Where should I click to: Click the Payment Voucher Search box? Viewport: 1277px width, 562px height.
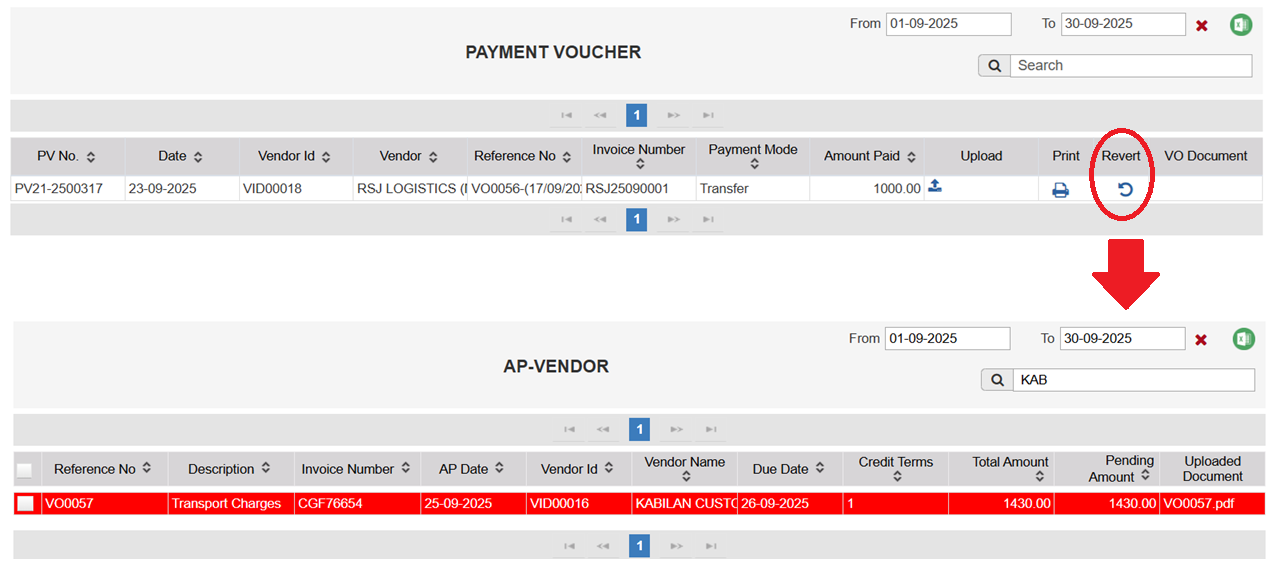[1130, 66]
